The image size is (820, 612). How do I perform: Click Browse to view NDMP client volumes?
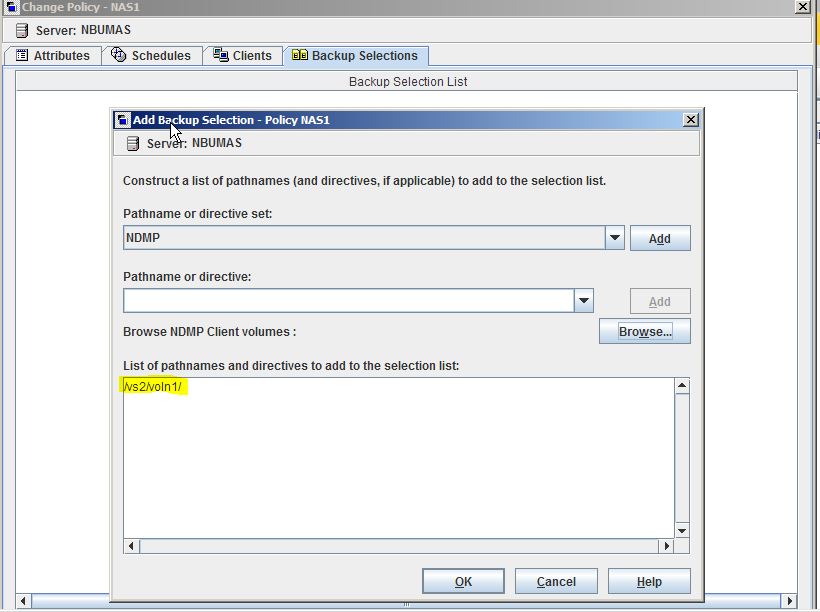pyautogui.click(x=644, y=331)
